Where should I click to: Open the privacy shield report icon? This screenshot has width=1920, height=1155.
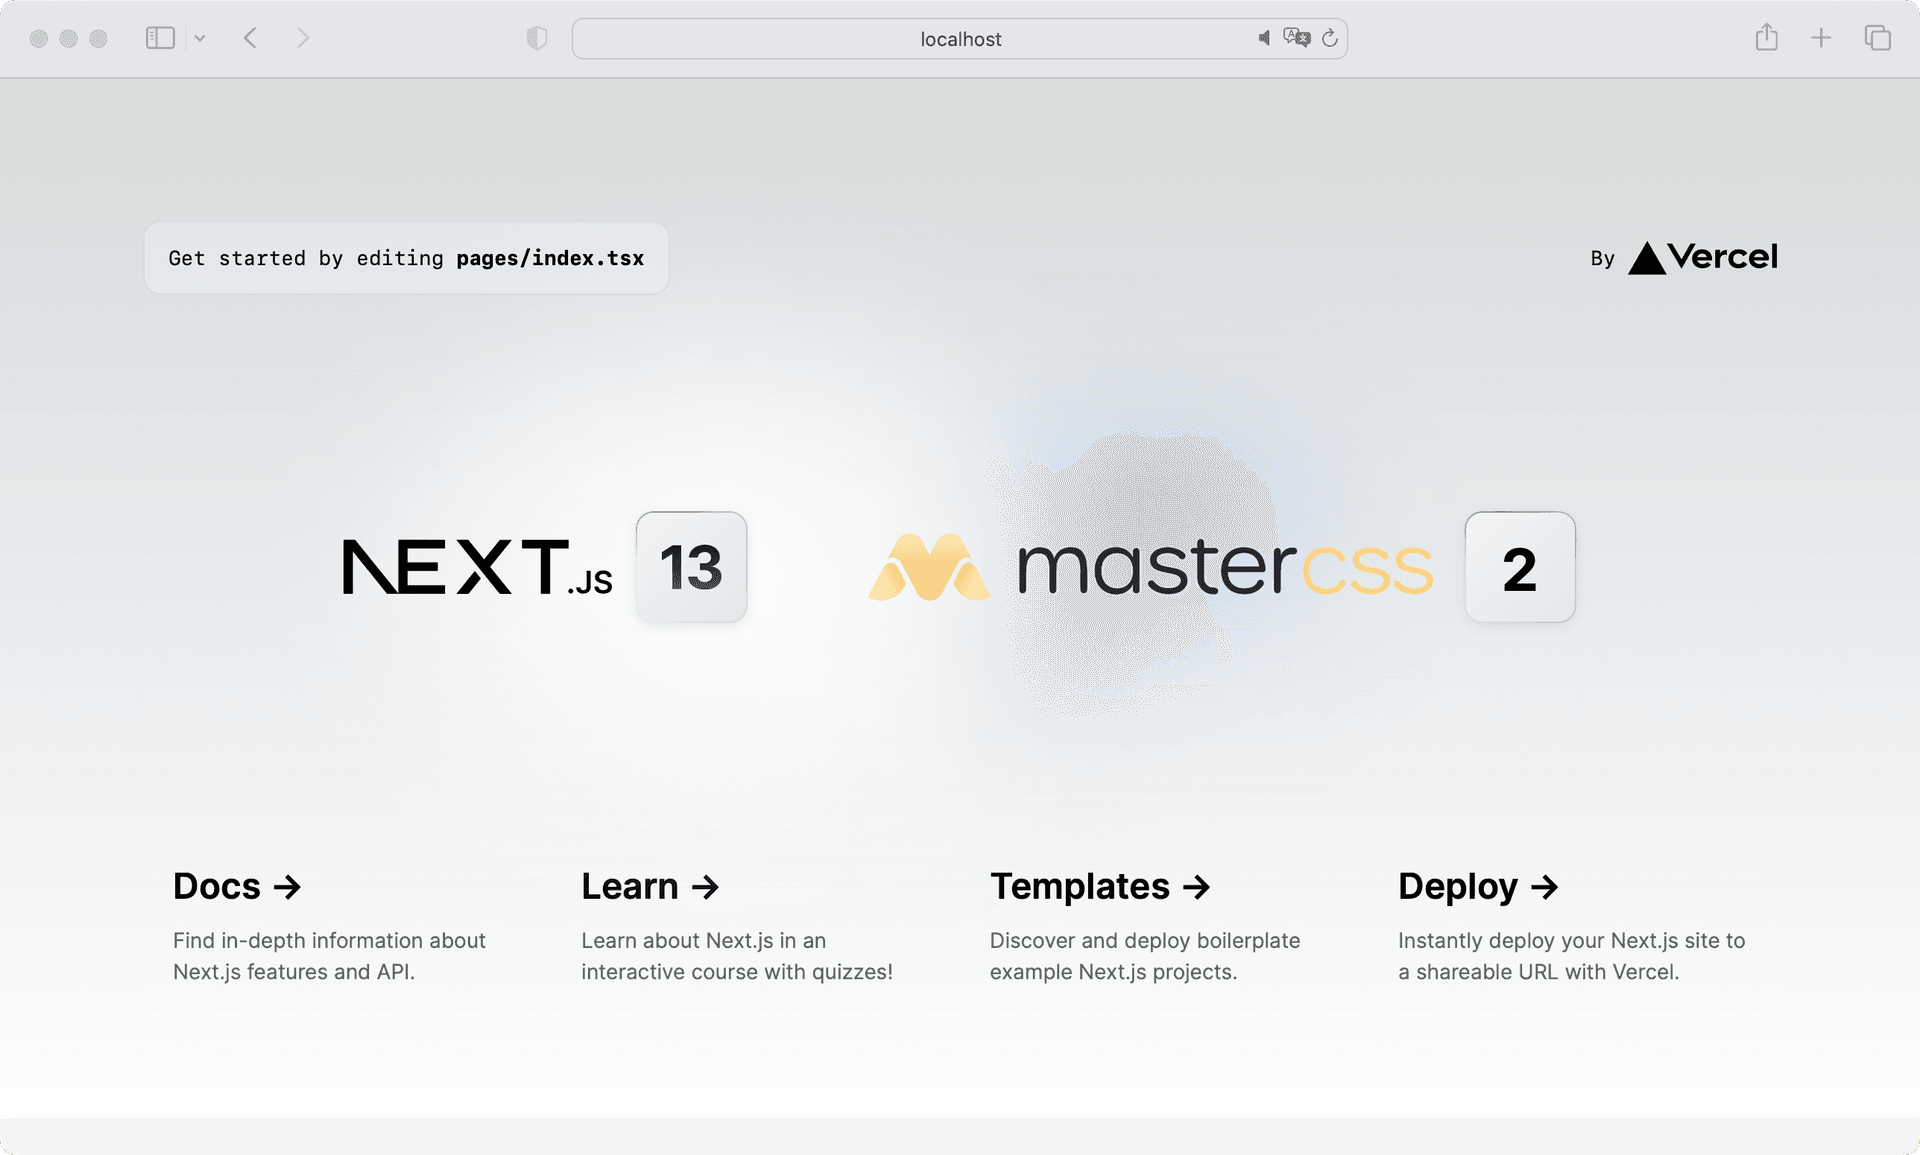click(537, 38)
